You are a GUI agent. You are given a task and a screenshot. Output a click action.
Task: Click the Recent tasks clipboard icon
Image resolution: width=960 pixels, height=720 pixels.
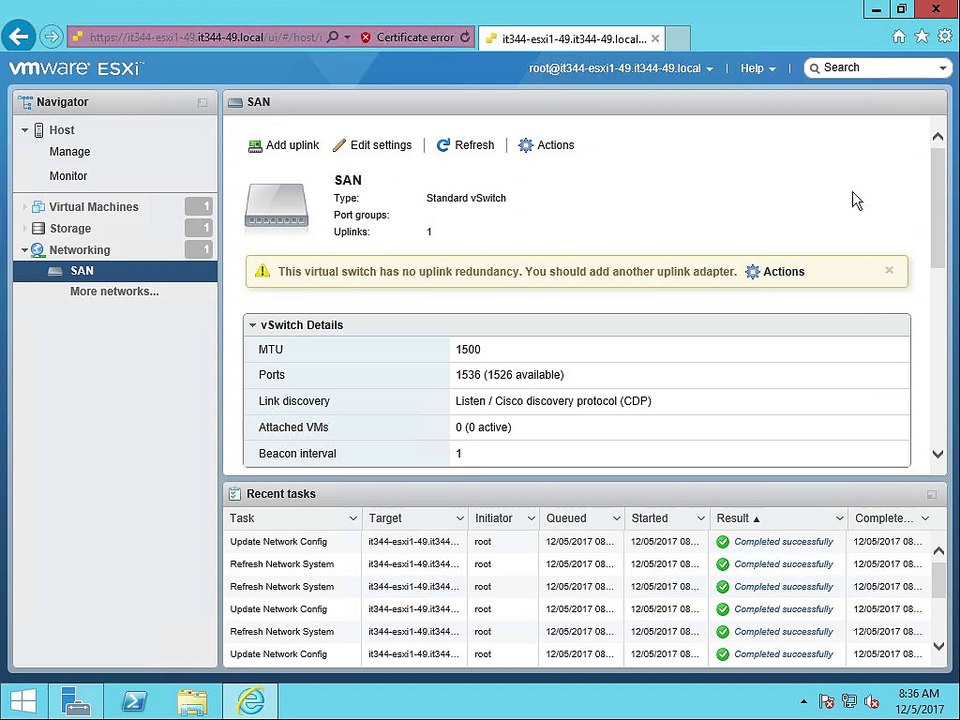point(234,493)
